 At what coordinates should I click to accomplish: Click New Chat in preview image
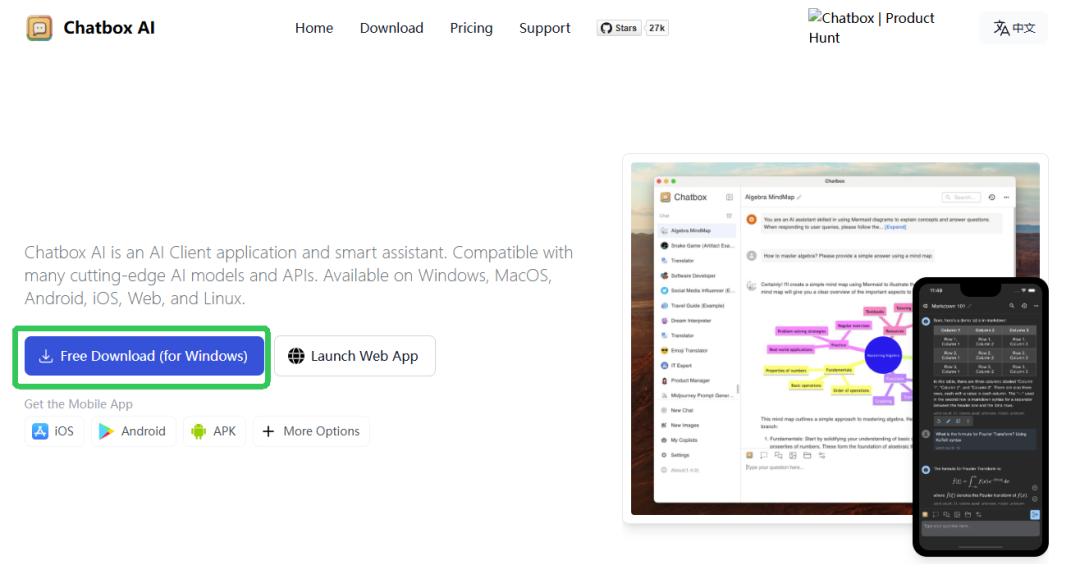pyautogui.click(x=682, y=411)
